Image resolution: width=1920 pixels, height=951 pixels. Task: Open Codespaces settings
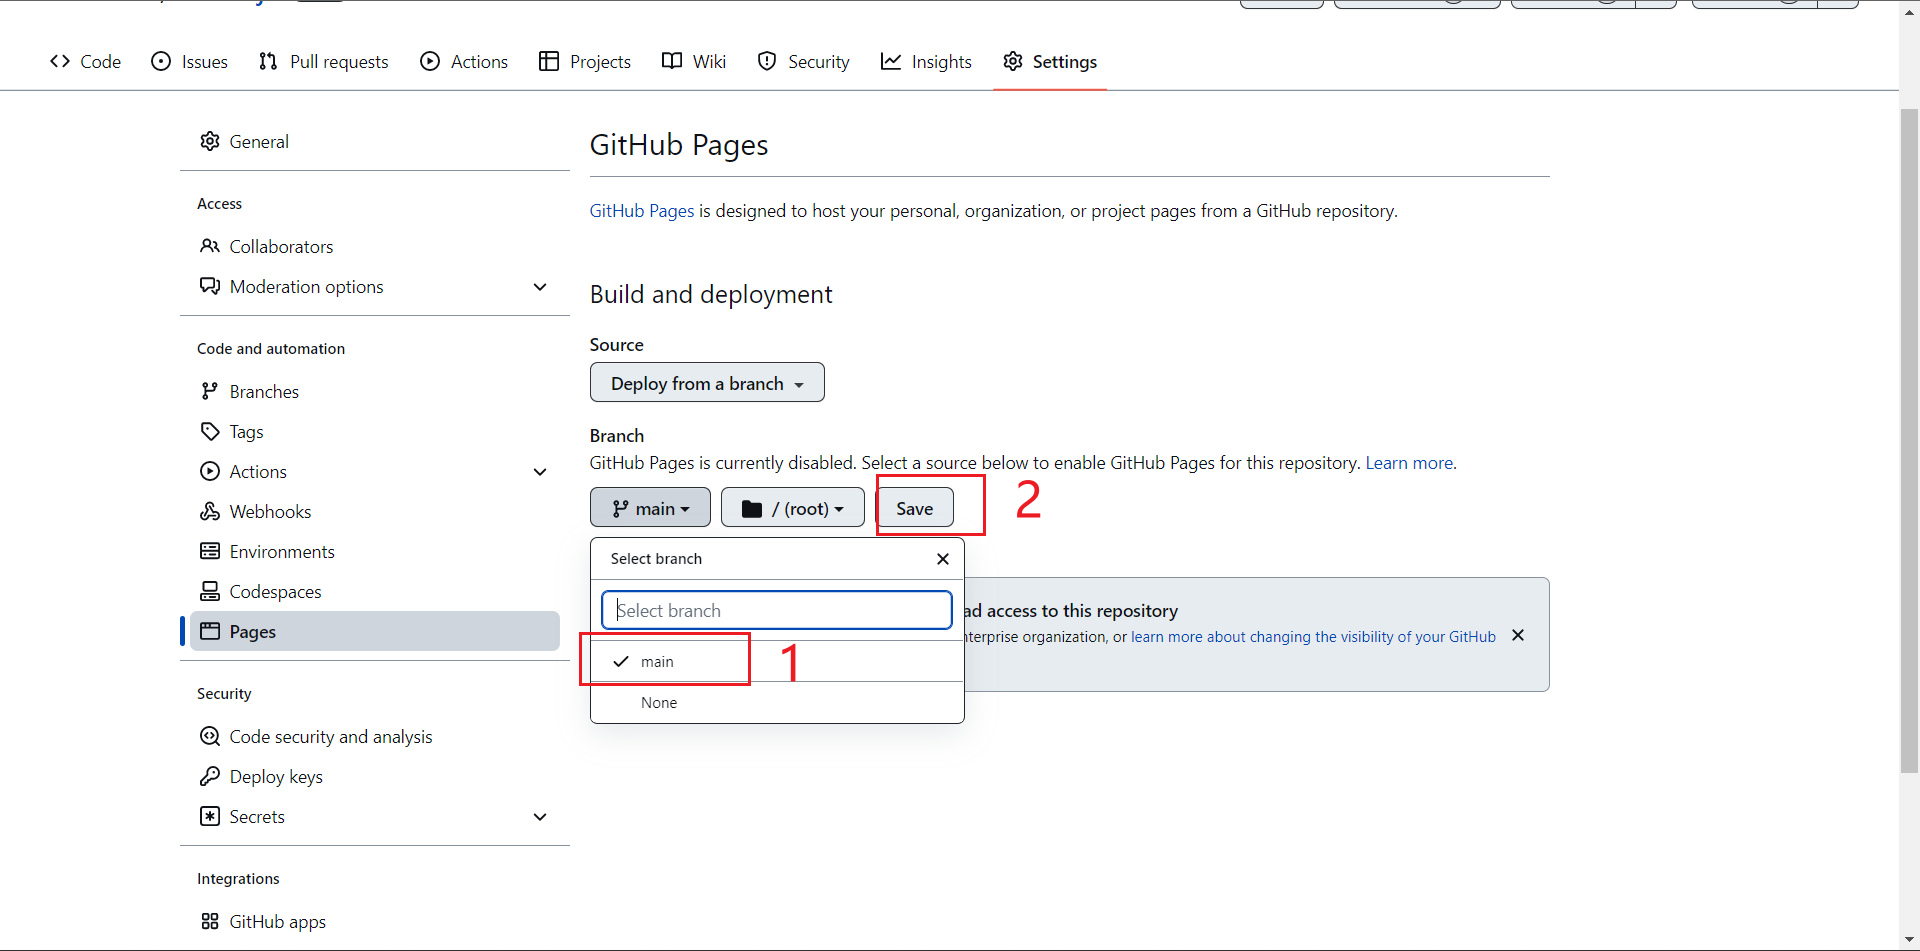[x=375, y=591]
